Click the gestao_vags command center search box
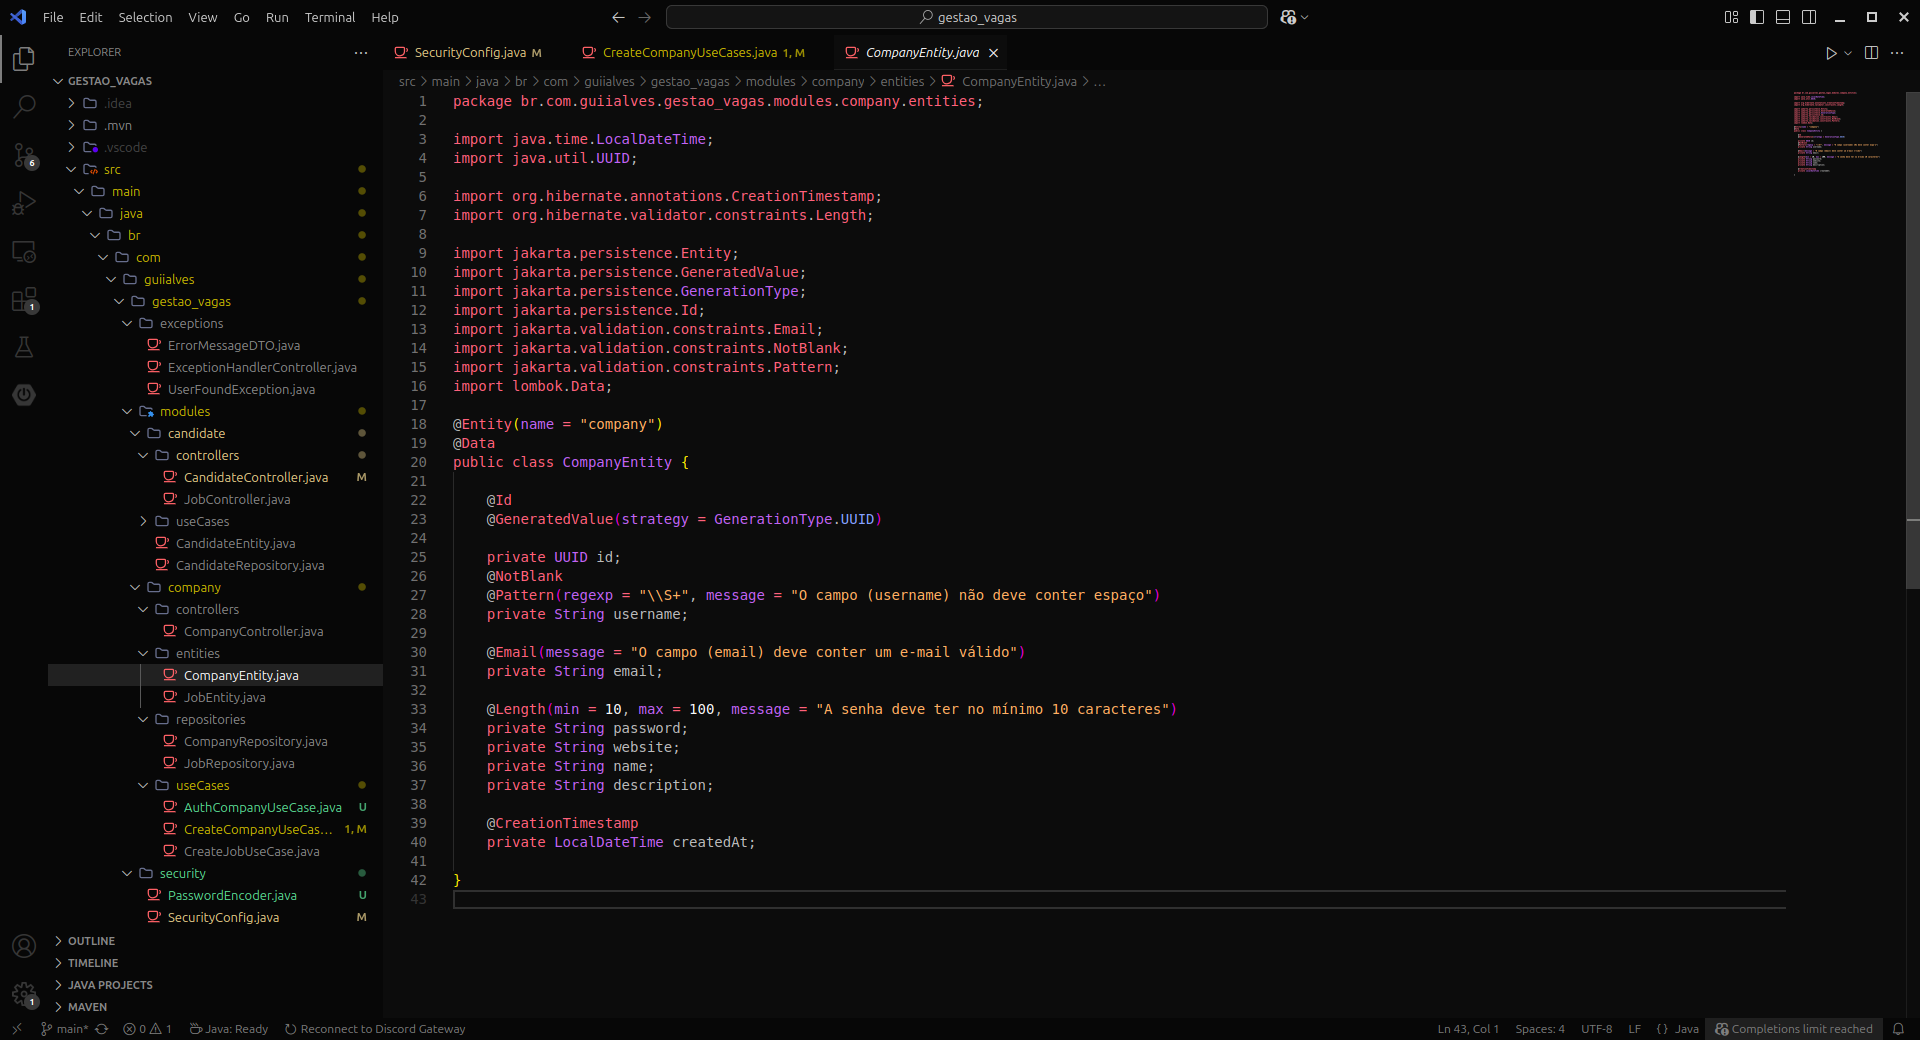Screen dimensions: 1920x1040 967,17
